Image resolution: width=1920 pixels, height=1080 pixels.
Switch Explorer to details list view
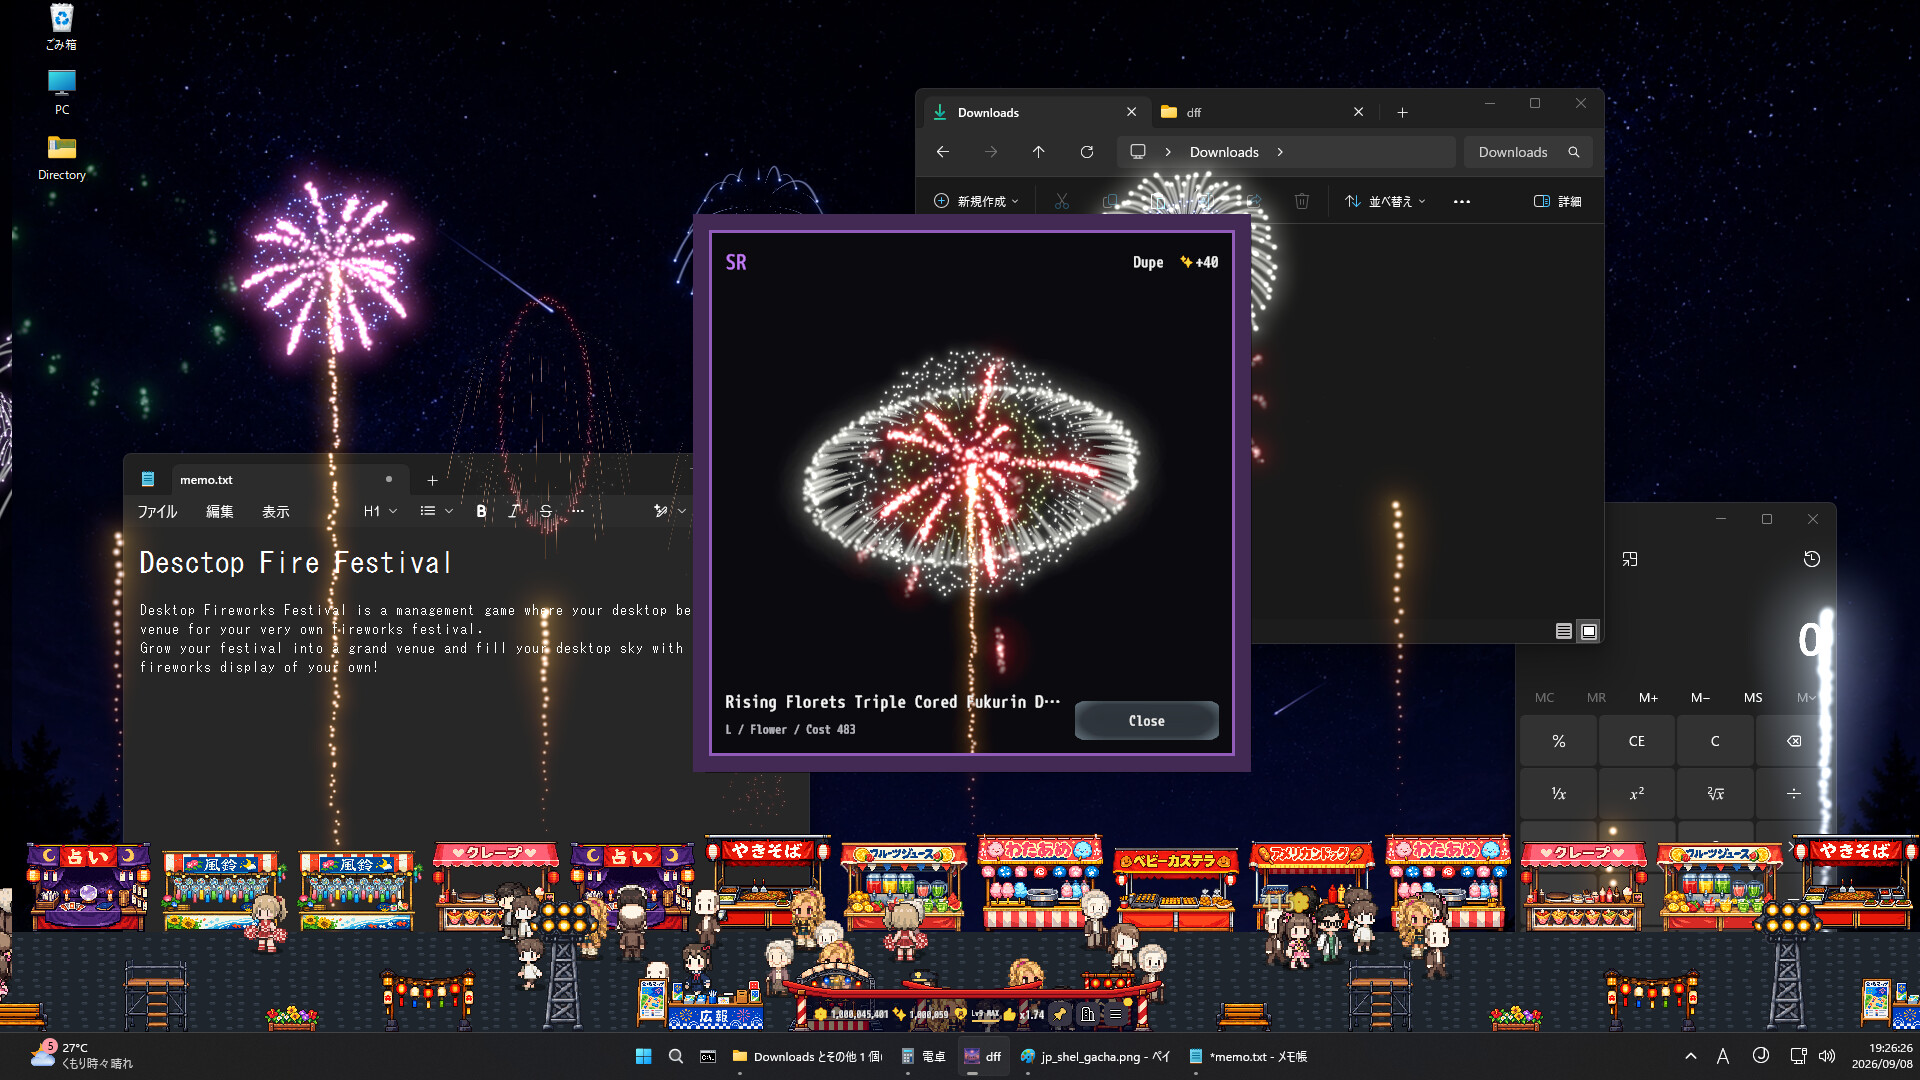point(1564,631)
